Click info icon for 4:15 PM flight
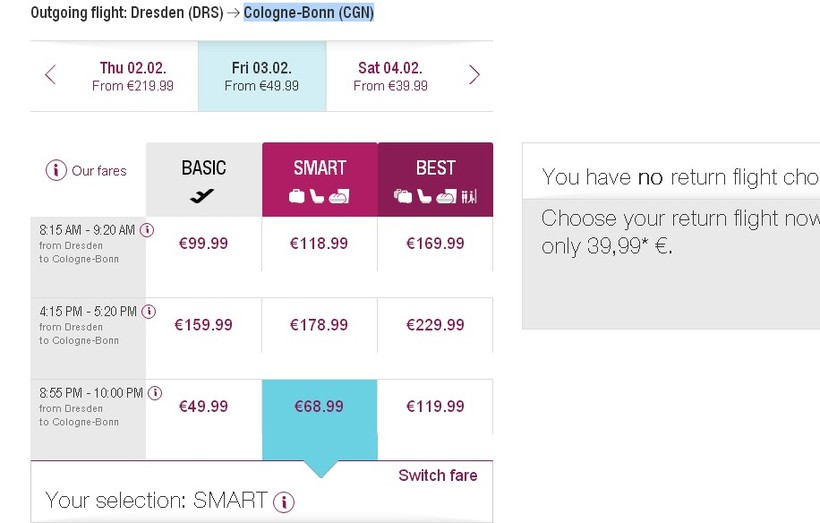 [x=149, y=312]
